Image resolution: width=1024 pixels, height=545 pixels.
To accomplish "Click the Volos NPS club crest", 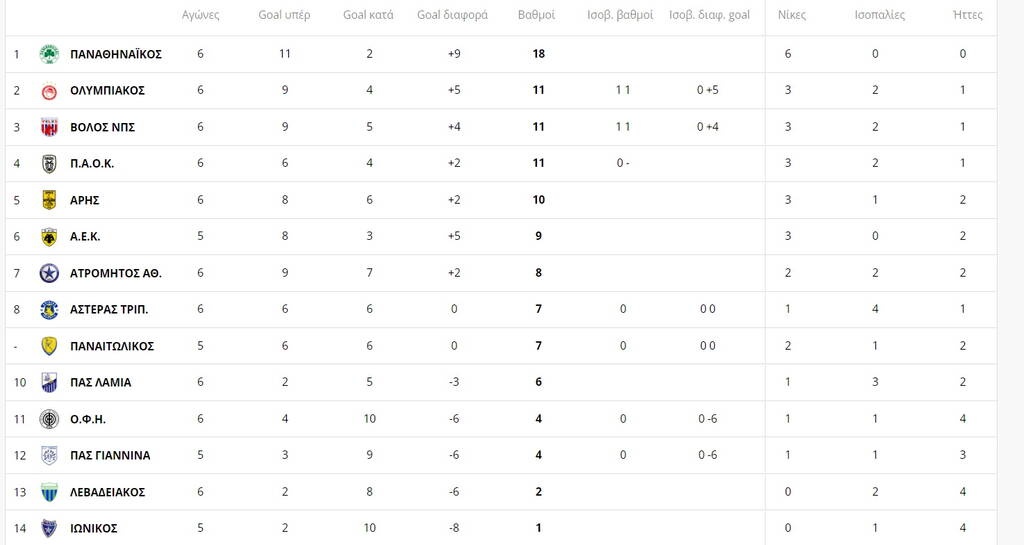I will click(49, 127).
